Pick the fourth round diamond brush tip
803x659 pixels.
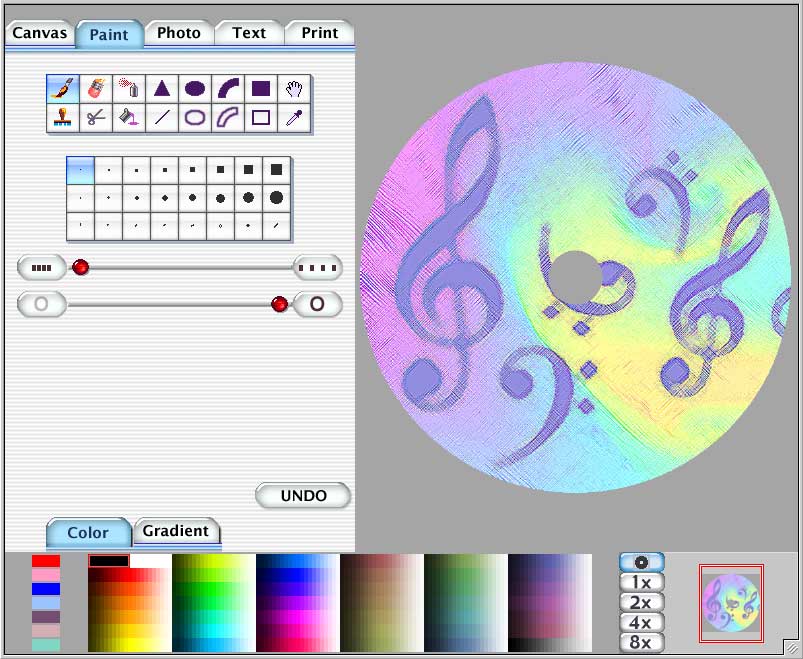point(164,198)
